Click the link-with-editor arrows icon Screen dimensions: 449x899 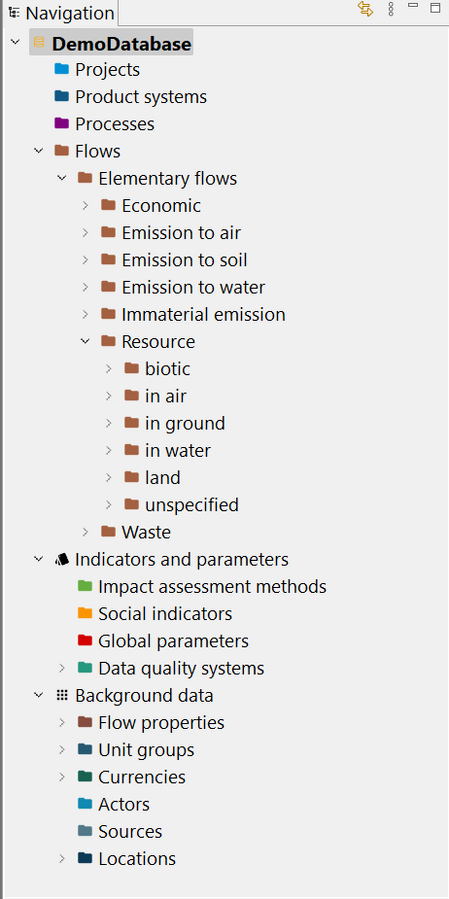pyautogui.click(x=365, y=9)
